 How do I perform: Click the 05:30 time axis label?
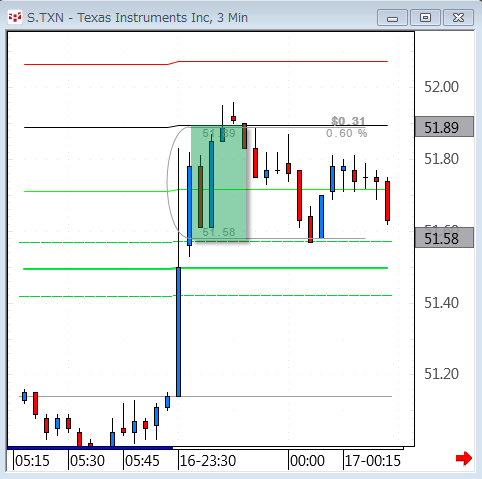point(87,461)
